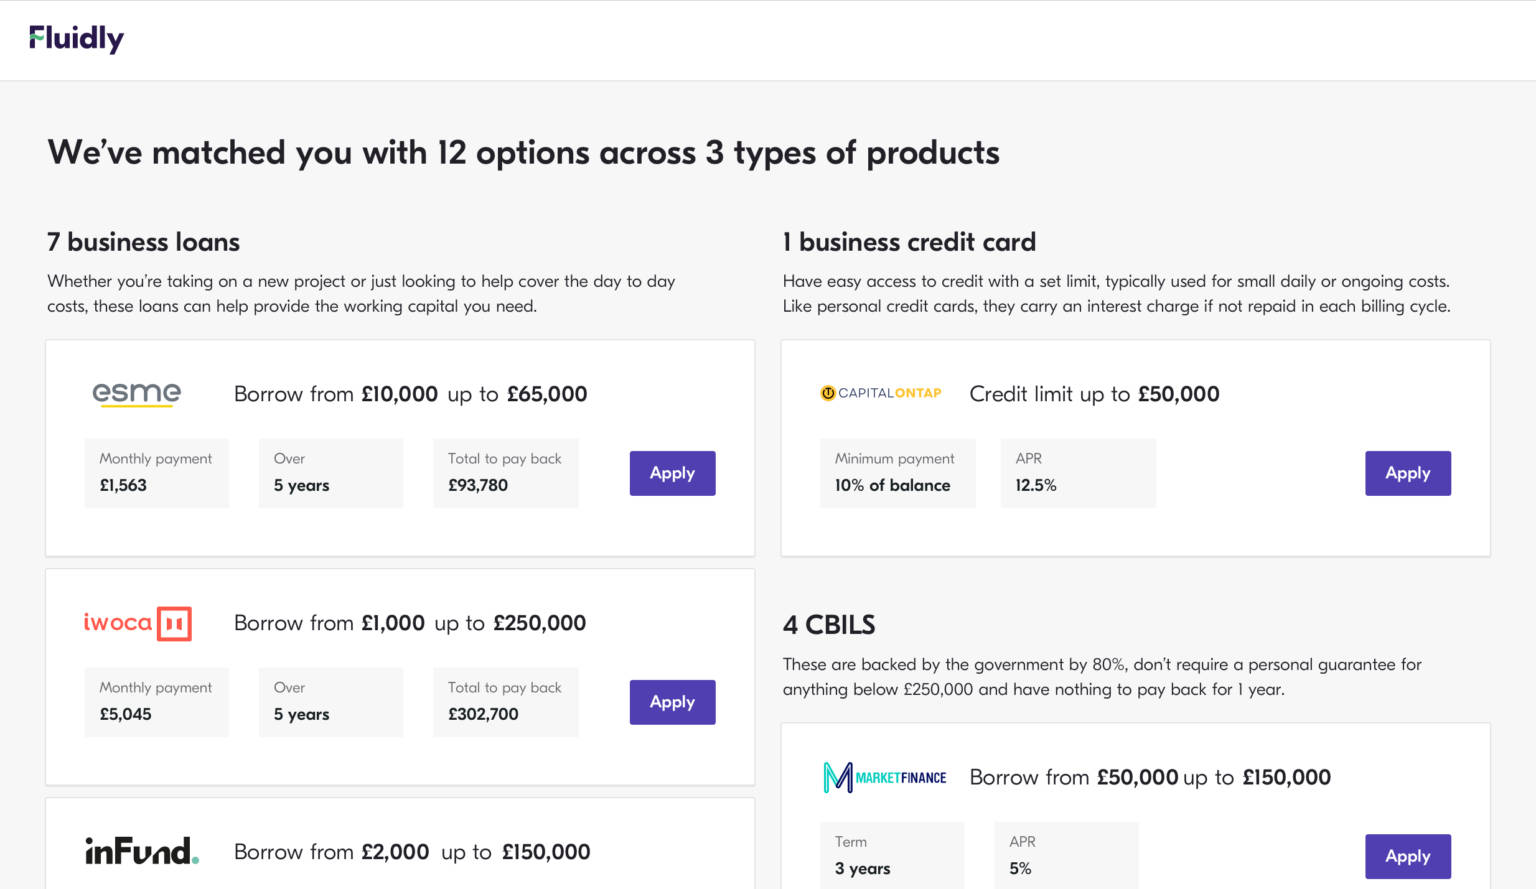Select iwoca's Total to pay back £302,700 box
1536x889 pixels.
point(505,701)
